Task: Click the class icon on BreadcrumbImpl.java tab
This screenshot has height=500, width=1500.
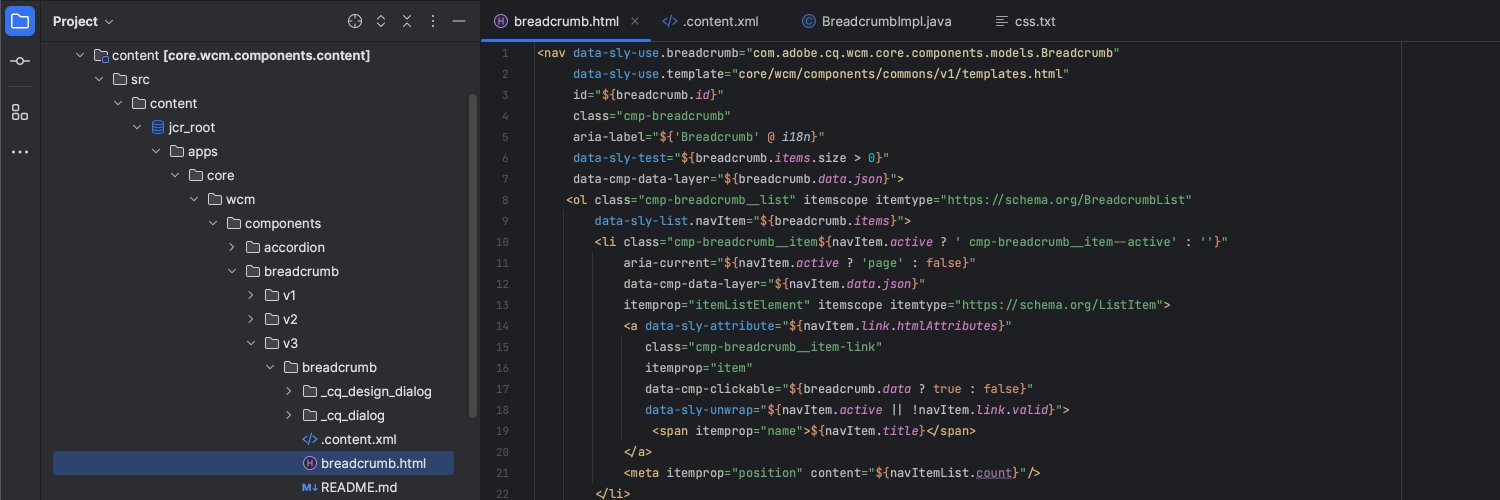Action: [x=808, y=21]
